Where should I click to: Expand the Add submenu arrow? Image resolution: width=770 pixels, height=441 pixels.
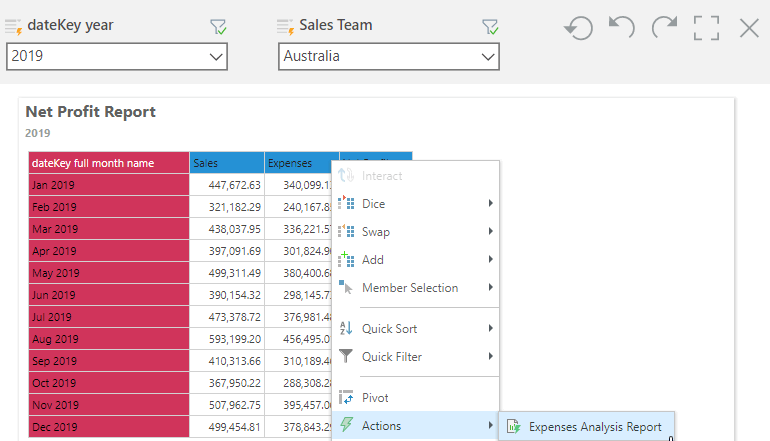coord(490,259)
